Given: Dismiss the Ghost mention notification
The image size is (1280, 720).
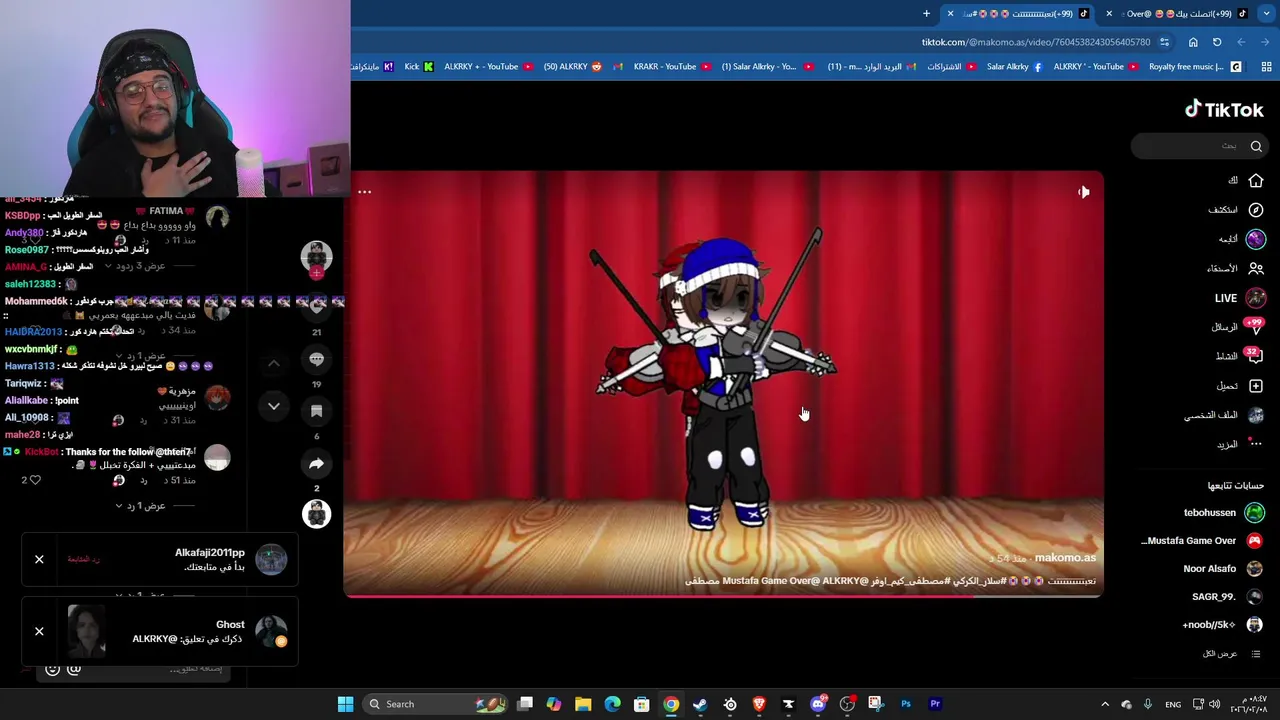Looking at the screenshot, I should point(39,632).
